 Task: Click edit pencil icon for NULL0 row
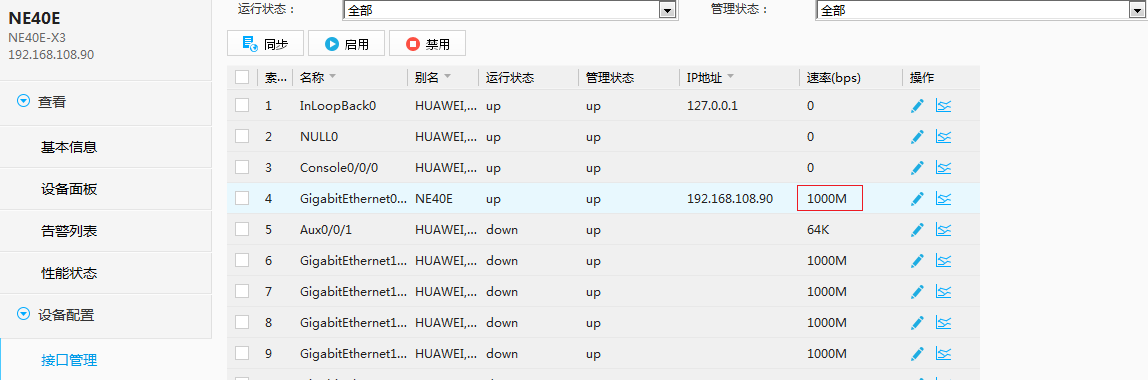pos(917,137)
